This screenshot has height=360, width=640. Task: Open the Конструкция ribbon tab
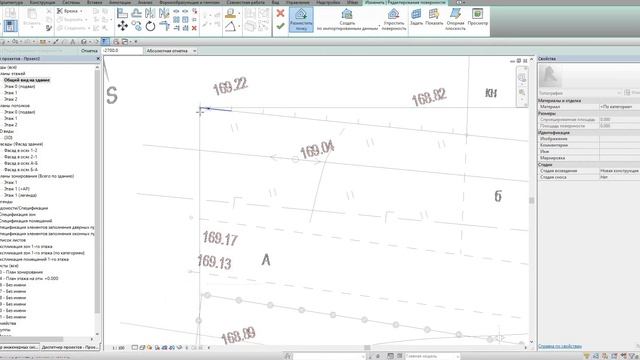pos(42,2)
